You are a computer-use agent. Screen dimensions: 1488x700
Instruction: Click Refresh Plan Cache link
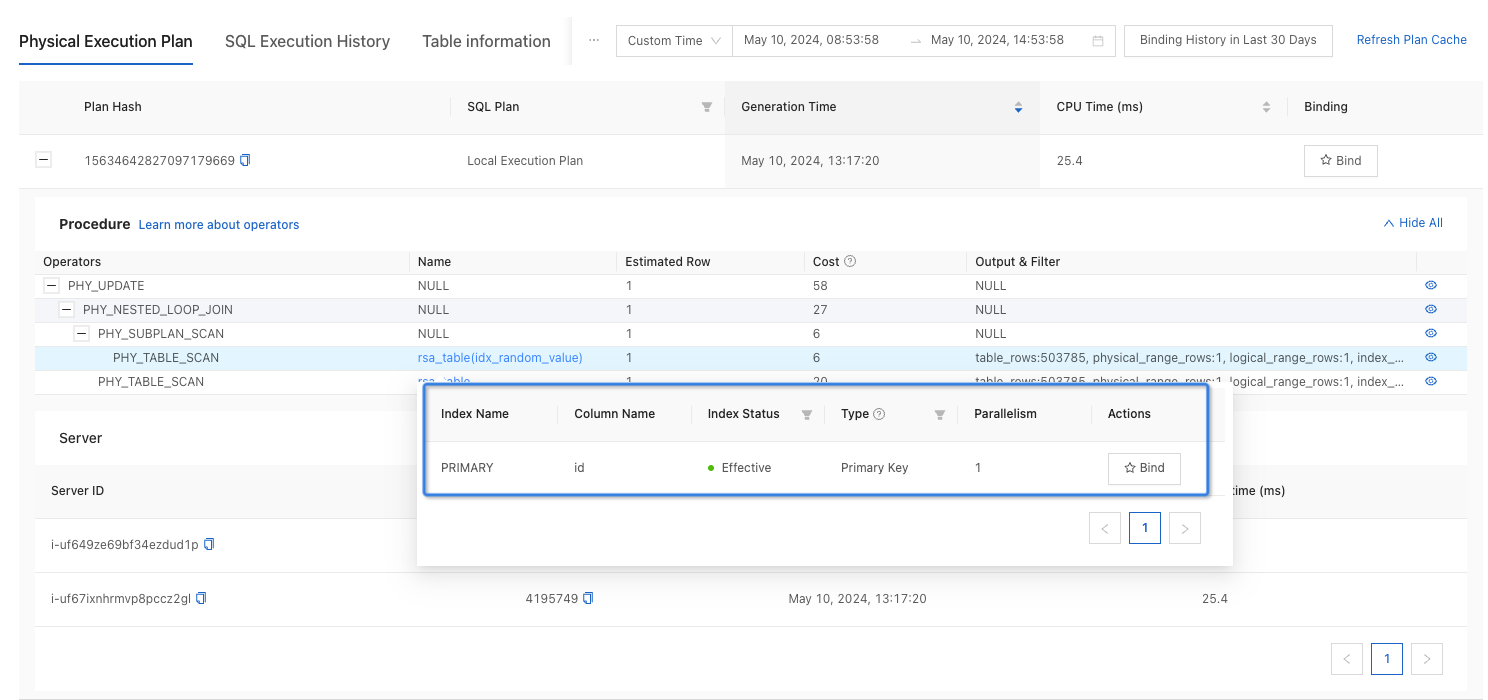pos(1411,40)
